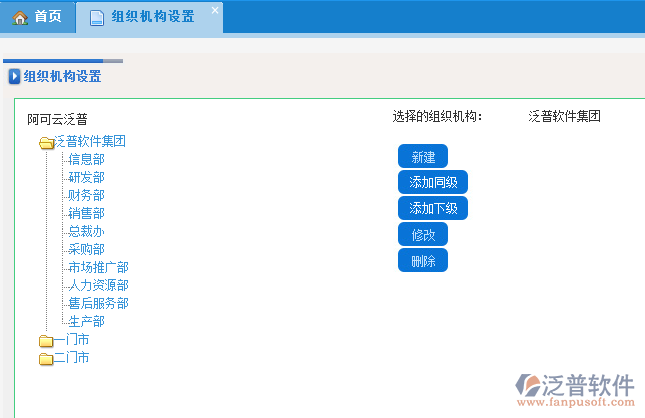
Task: Select 研发部 in the organization tree
Action: click(x=86, y=178)
